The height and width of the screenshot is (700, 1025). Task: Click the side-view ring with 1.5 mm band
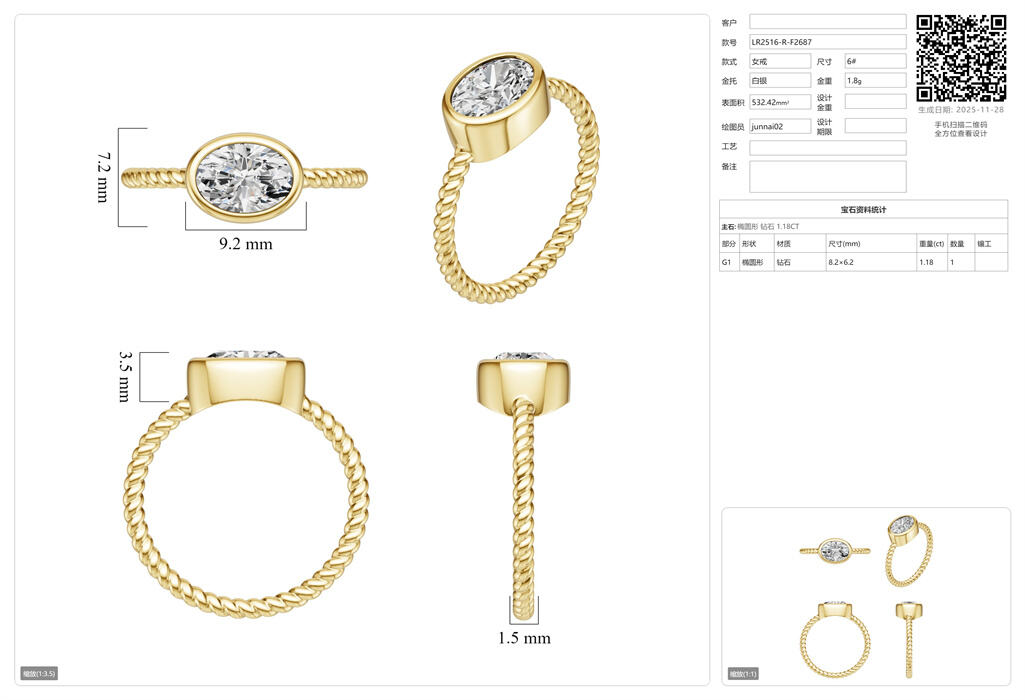(x=523, y=480)
